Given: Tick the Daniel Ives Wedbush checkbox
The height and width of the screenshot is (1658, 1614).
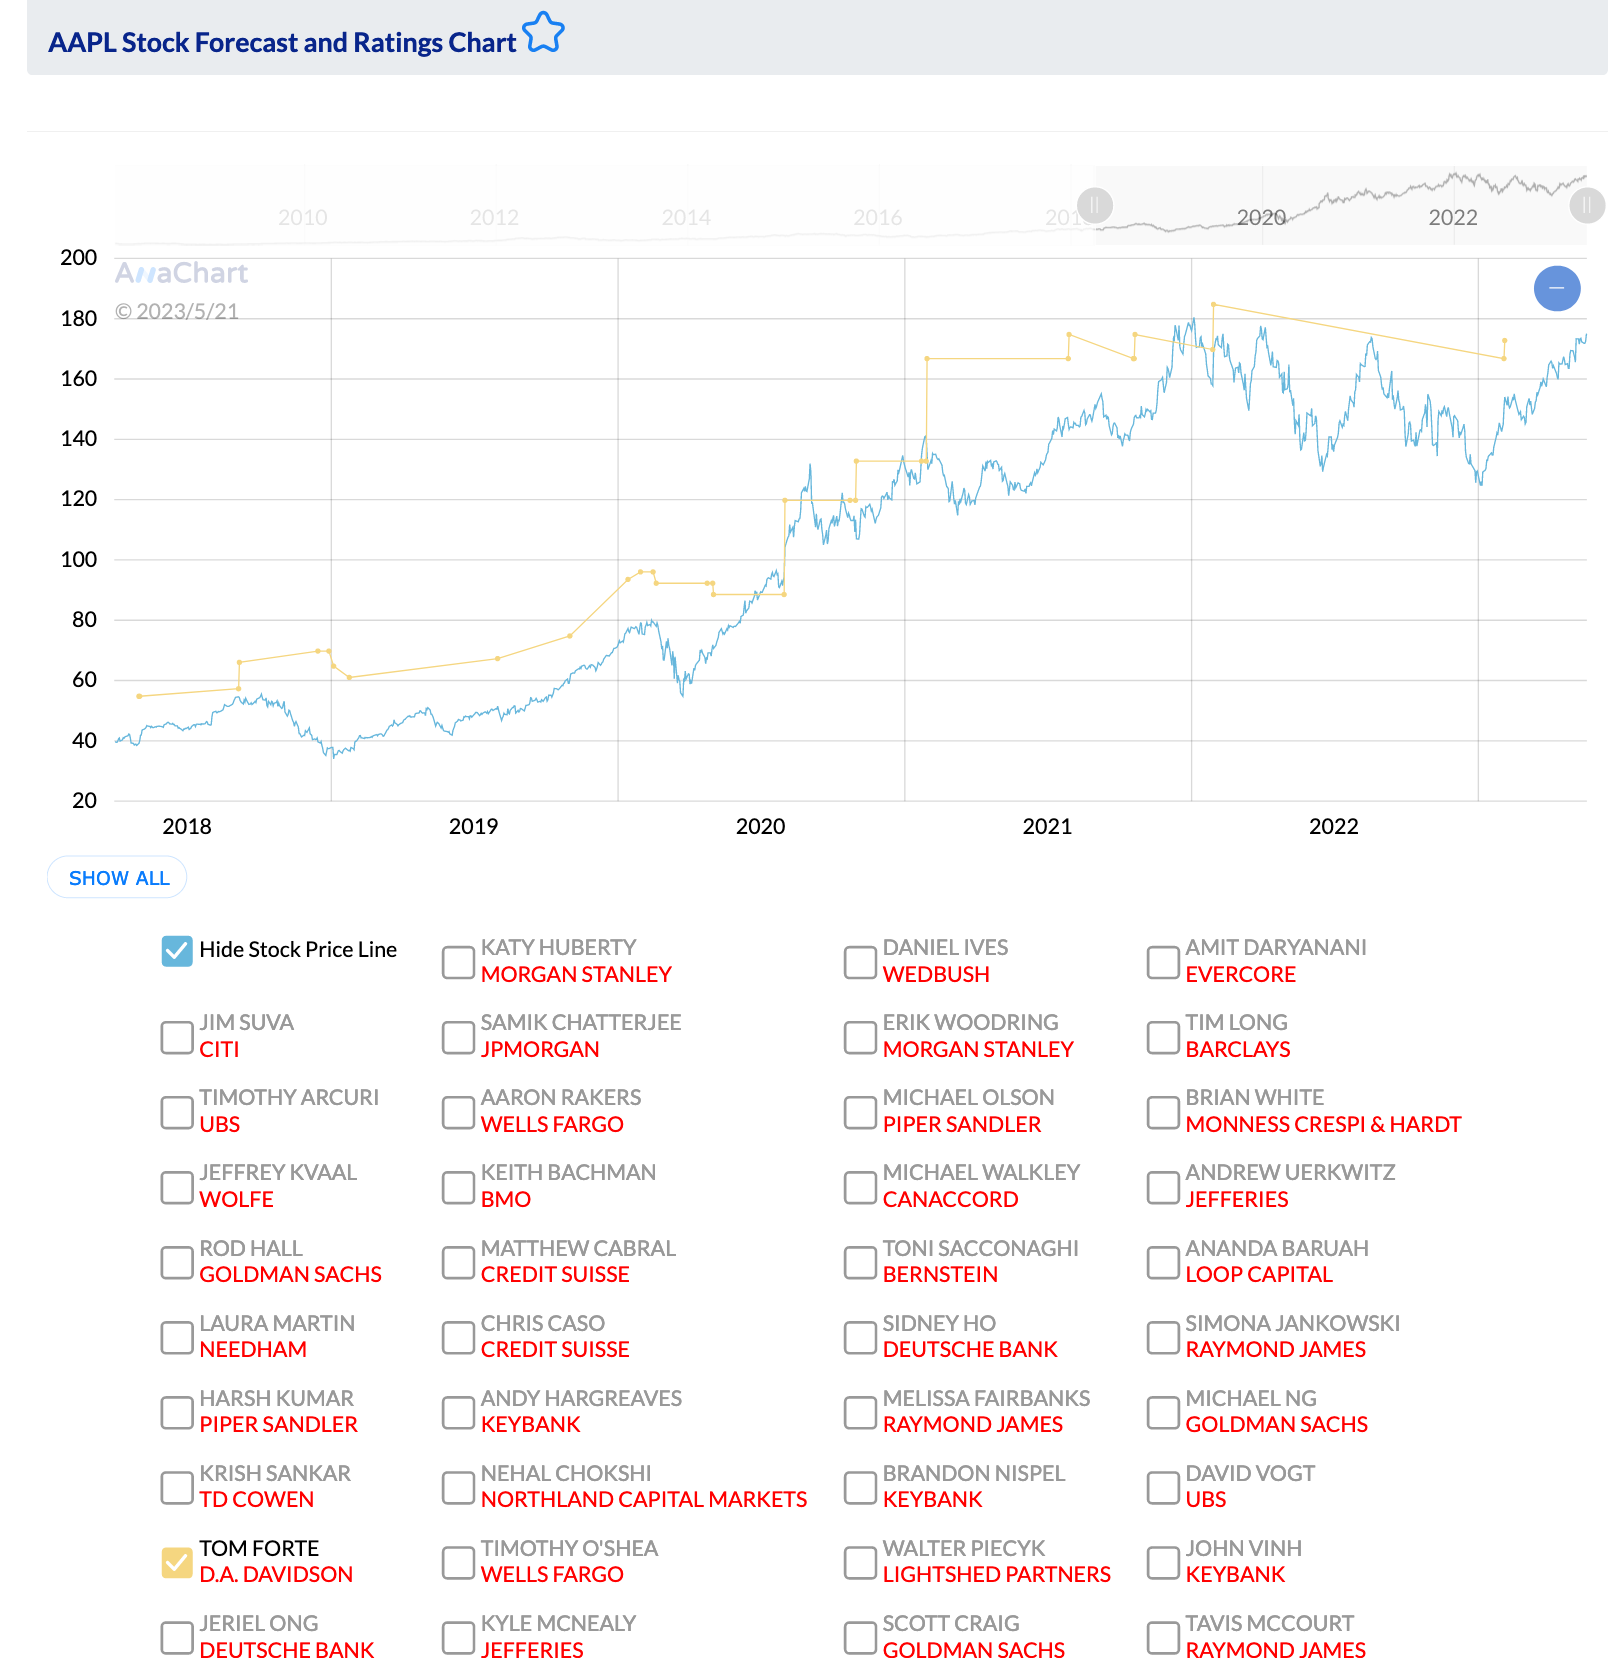Looking at the screenshot, I should tap(860, 962).
